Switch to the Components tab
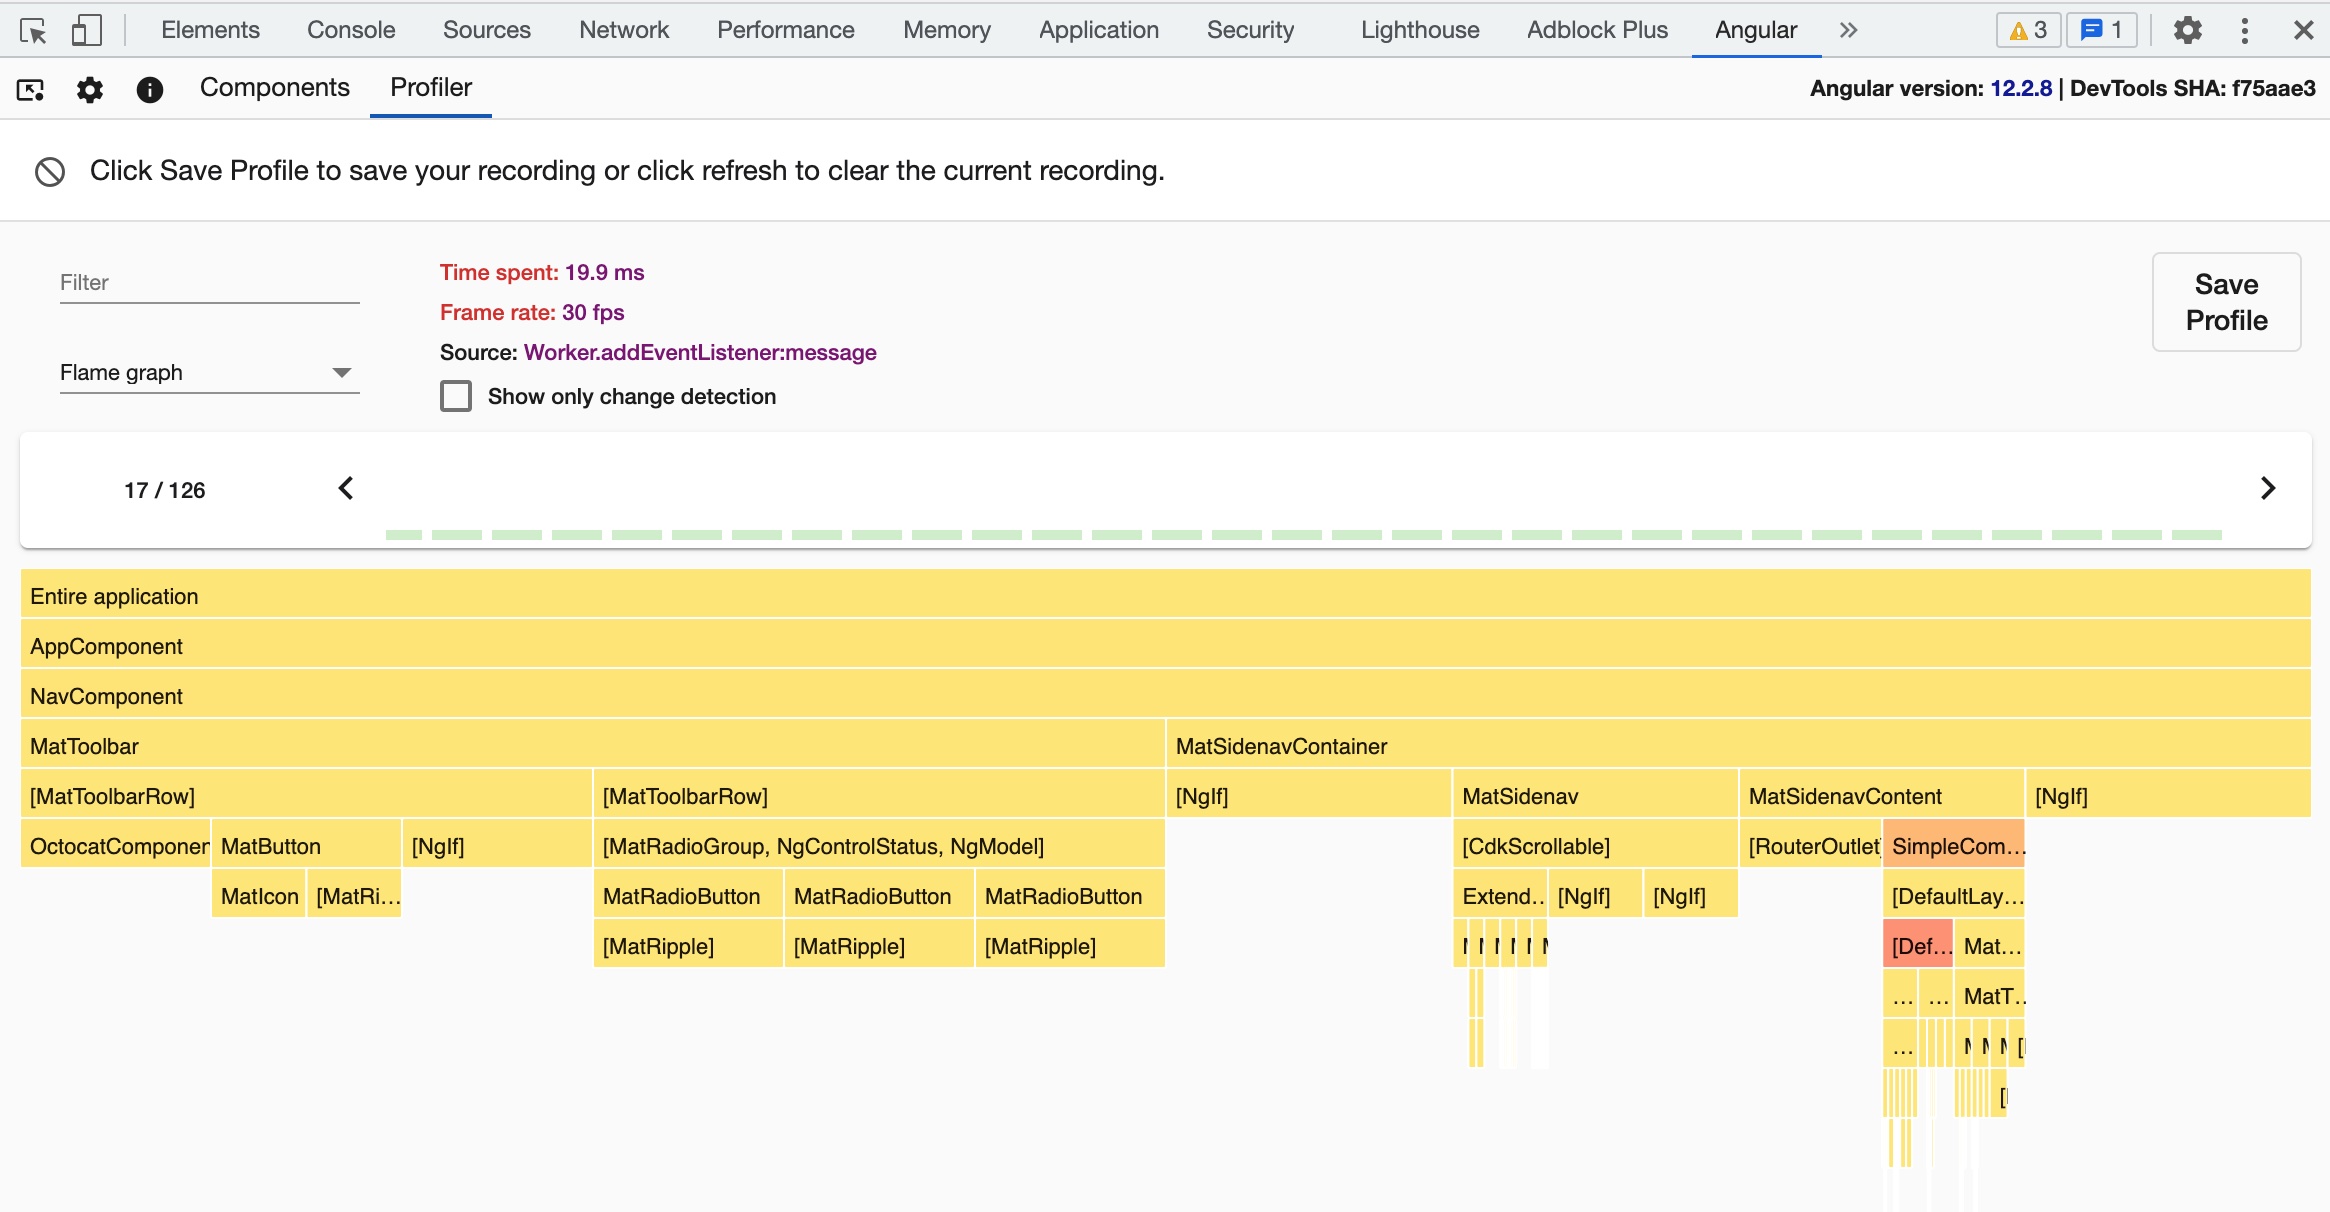Viewport: 2330px width, 1212px height. 274,88
